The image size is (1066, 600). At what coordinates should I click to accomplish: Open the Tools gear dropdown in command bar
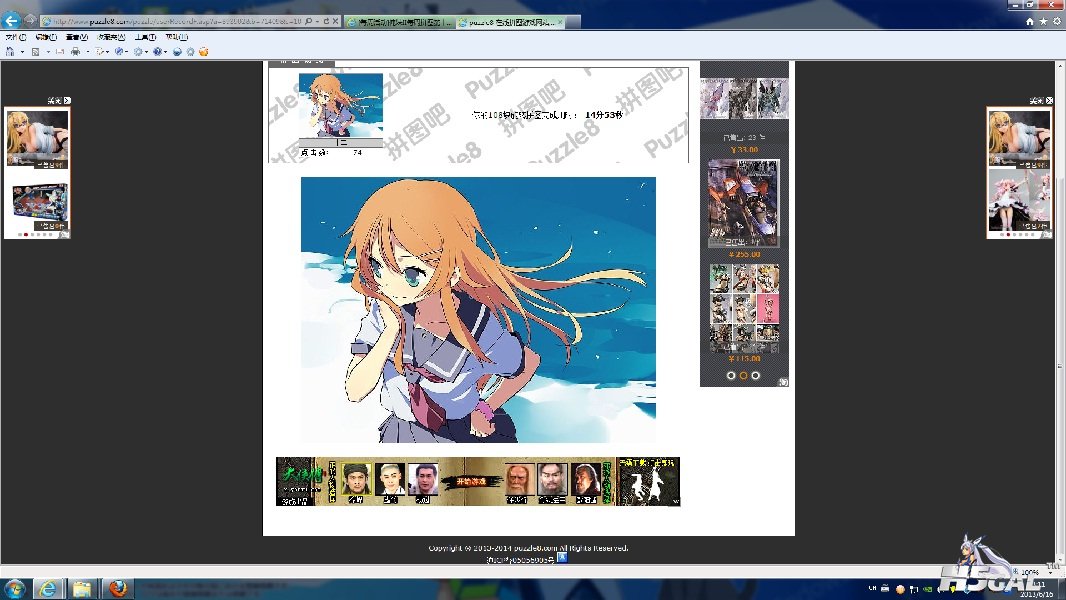pos(140,52)
